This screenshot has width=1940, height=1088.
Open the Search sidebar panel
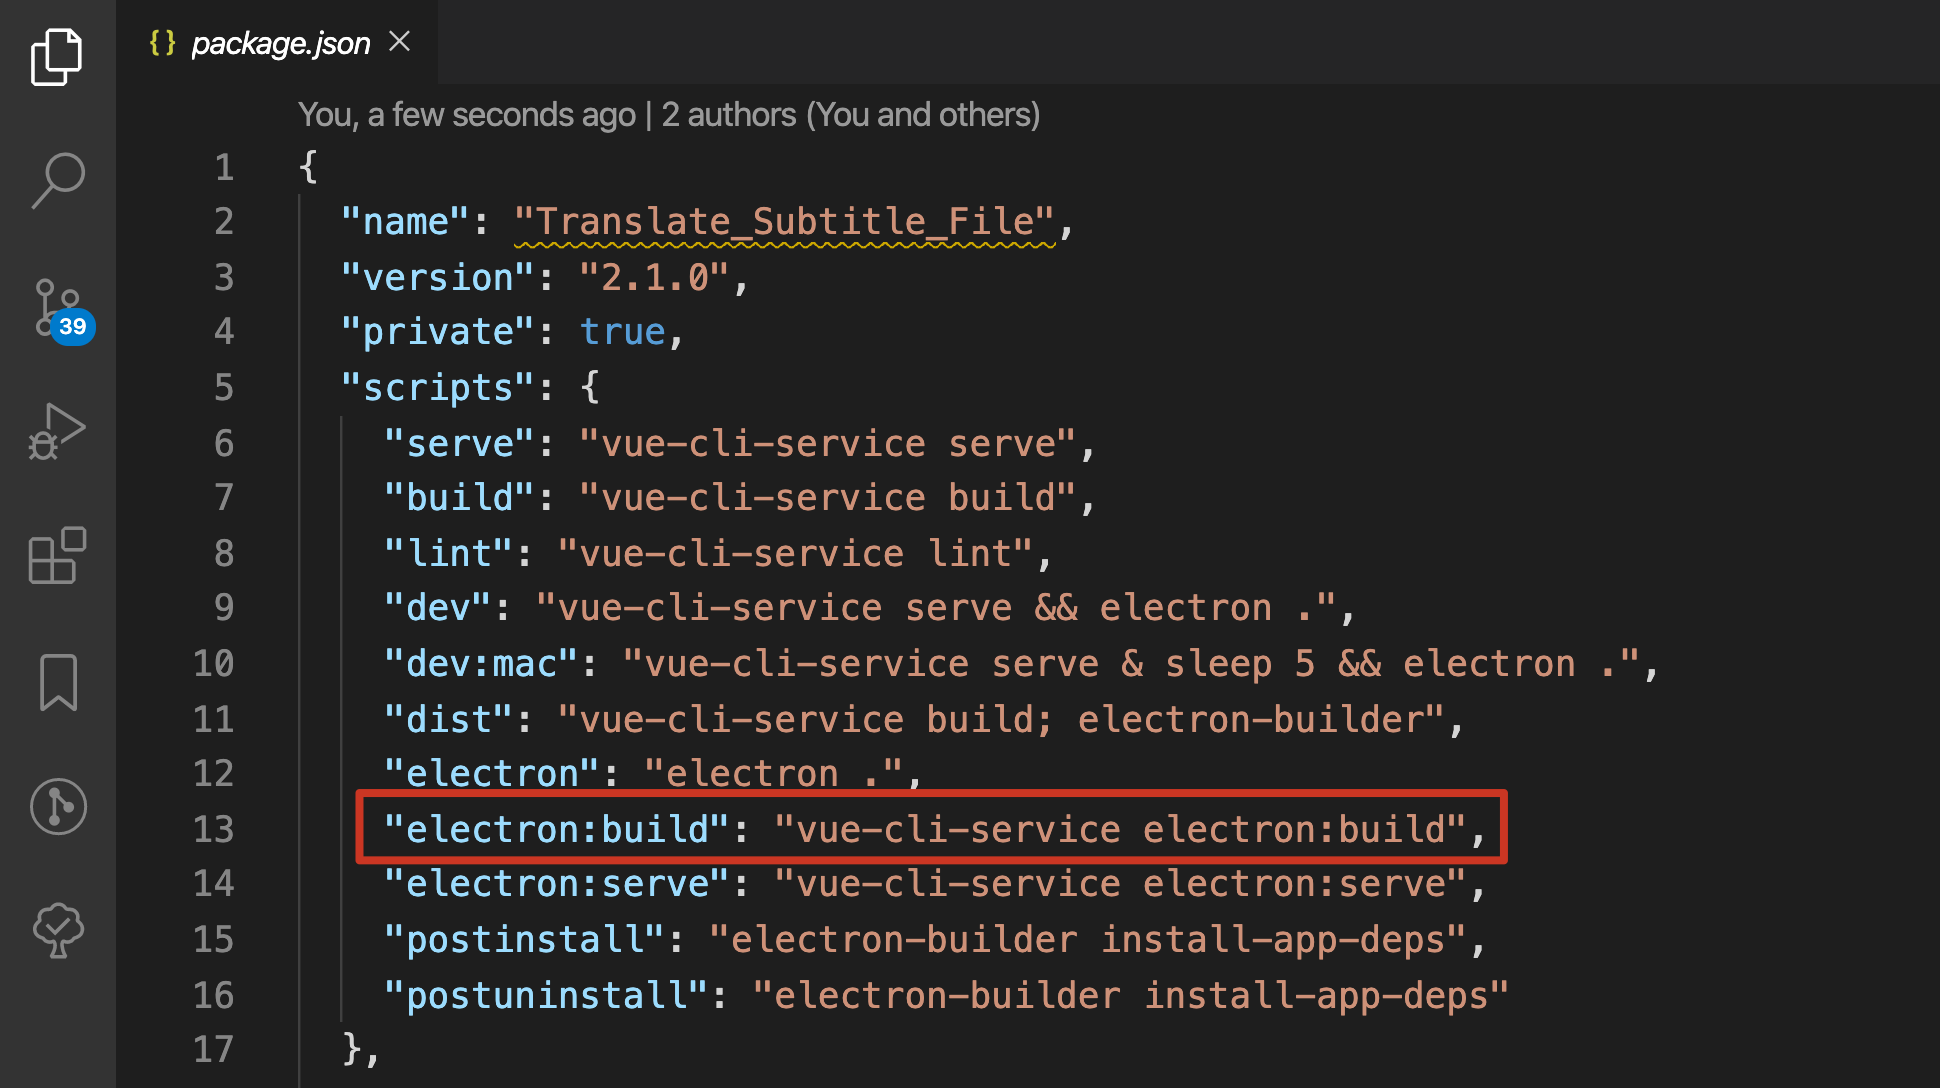[x=57, y=181]
